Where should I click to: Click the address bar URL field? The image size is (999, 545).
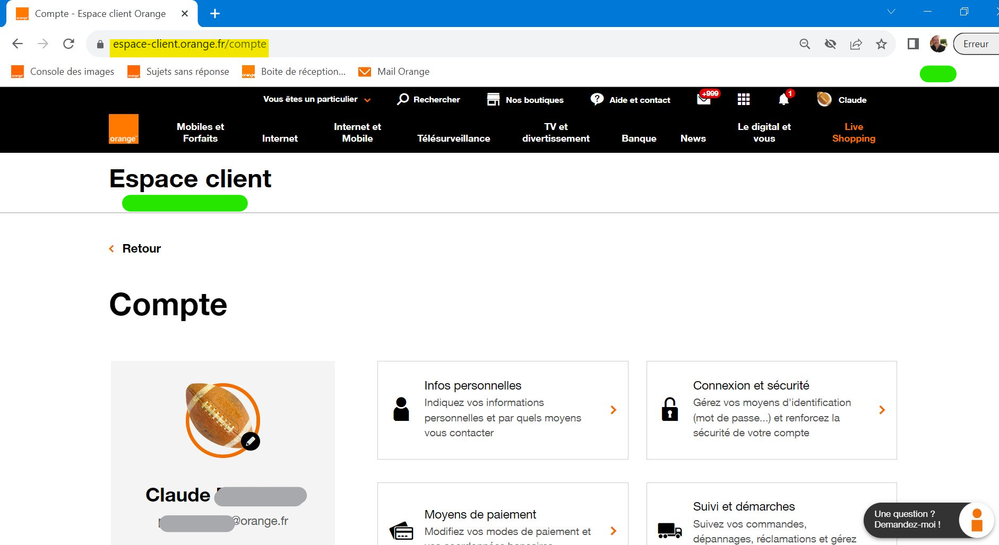click(x=450, y=44)
